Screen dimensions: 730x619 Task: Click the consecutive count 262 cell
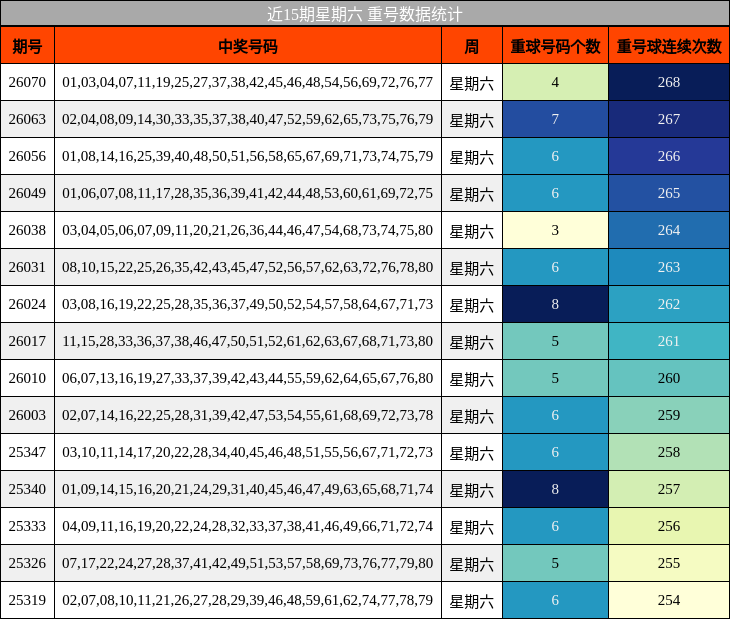[x=669, y=304]
